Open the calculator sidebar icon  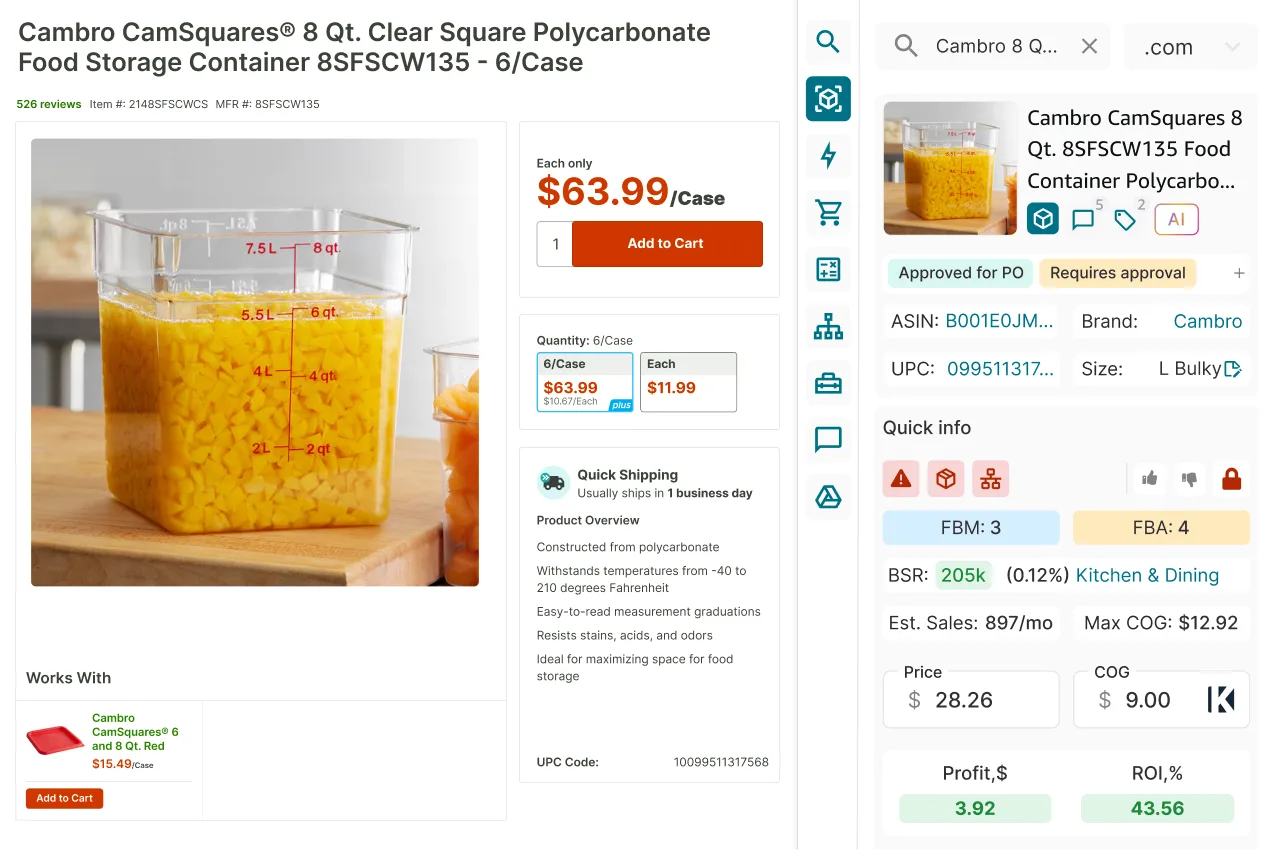tap(828, 269)
